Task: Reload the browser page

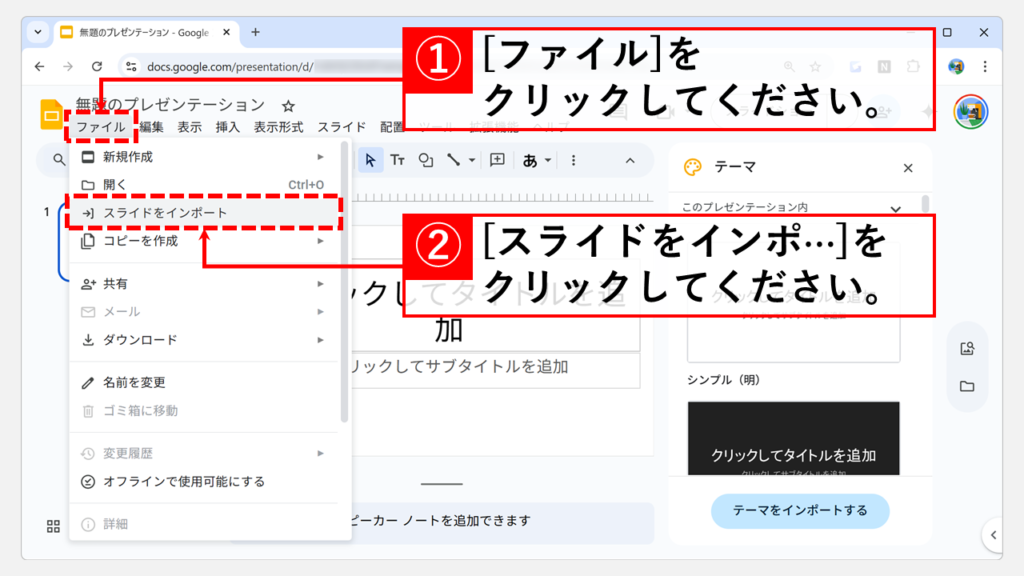Action: point(97,67)
